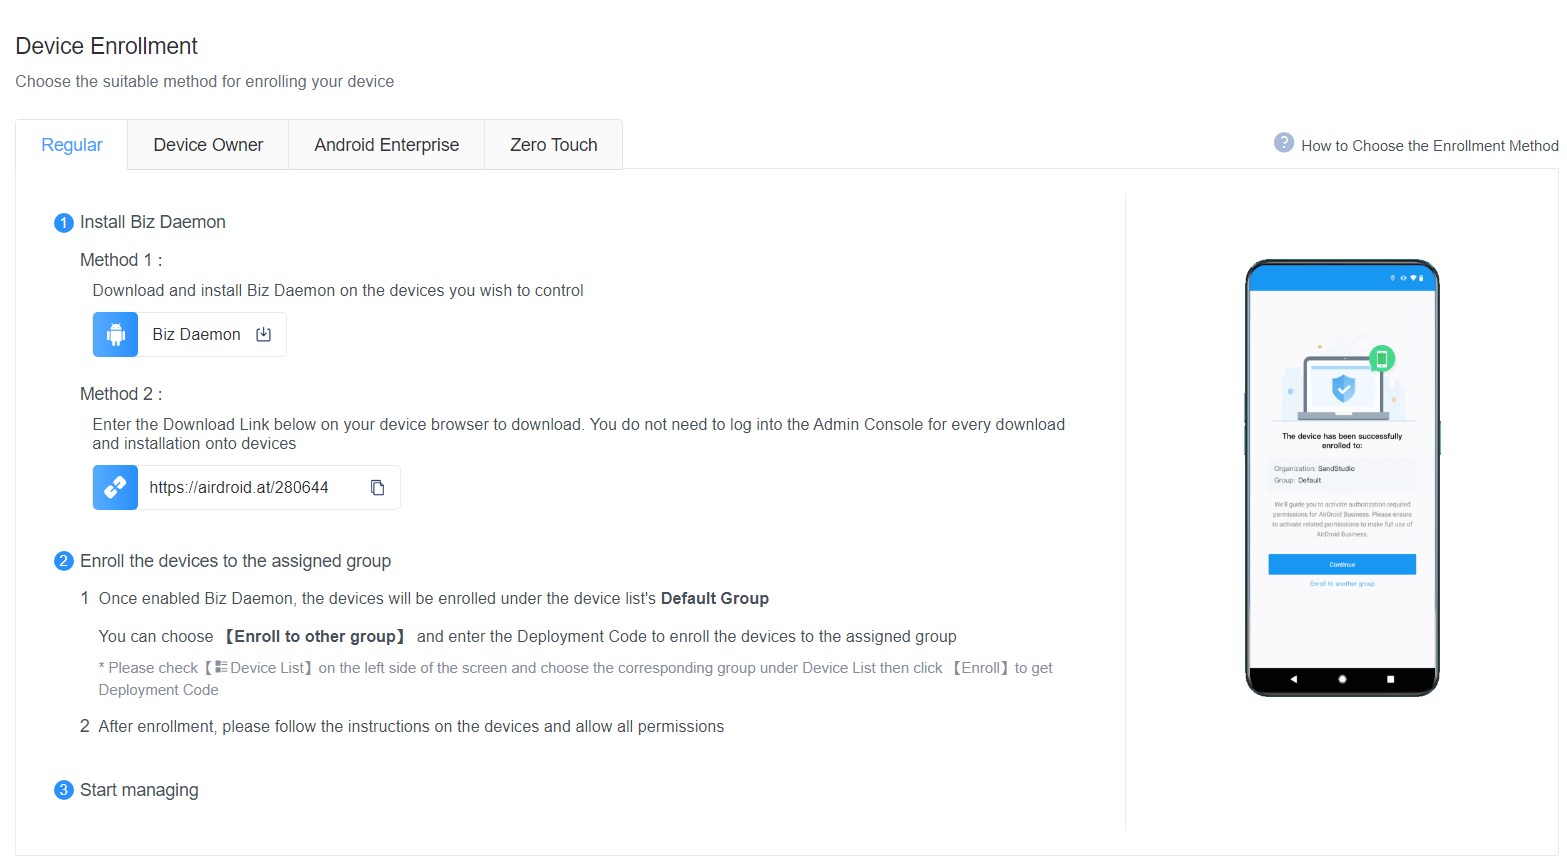
Task: Click Enroll to another group in preview
Action: [x=1342, y=584]
